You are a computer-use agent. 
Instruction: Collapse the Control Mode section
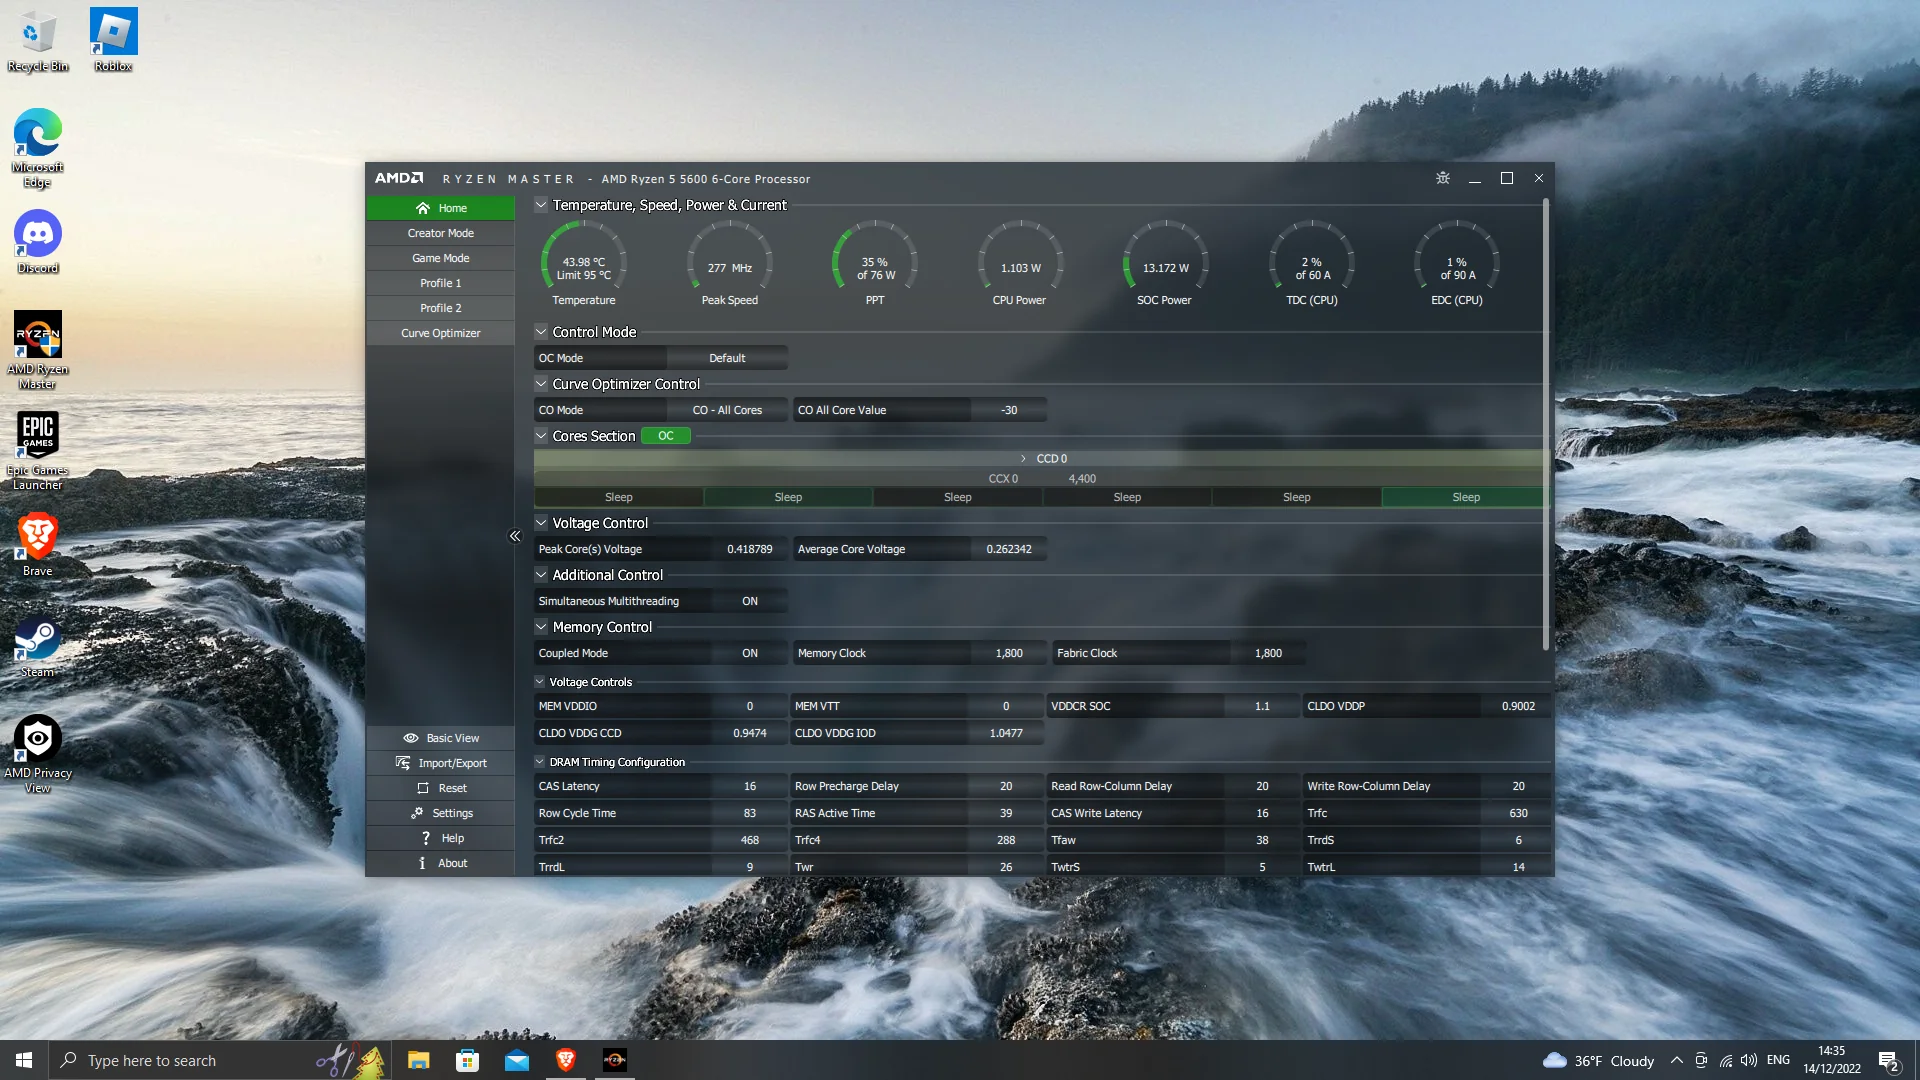click(541, 332)
